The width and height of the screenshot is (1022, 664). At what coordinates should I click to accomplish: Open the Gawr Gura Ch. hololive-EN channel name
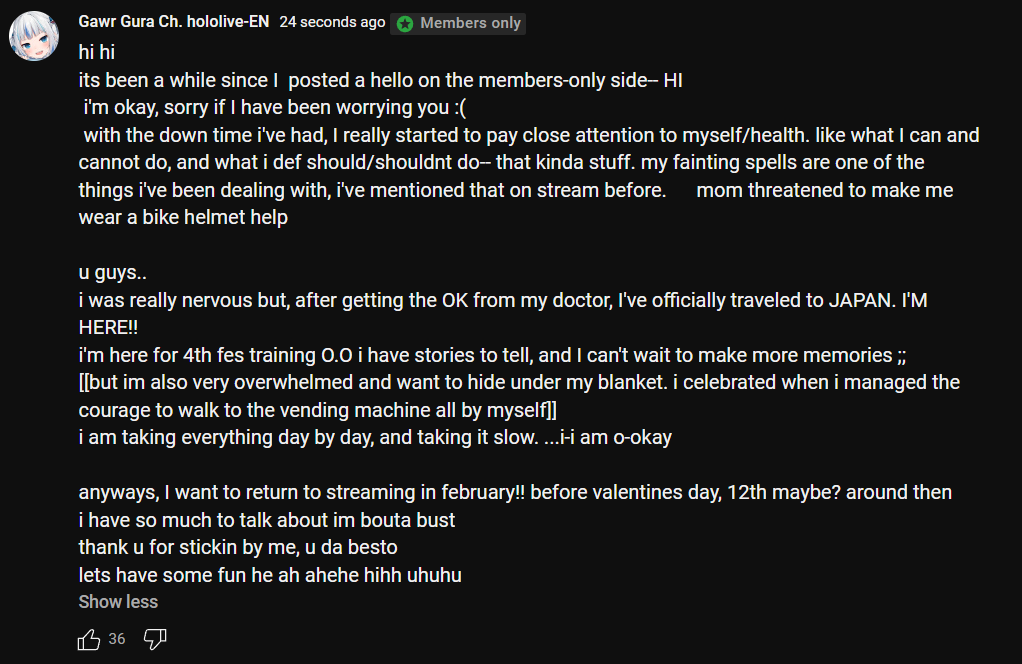(x=173, y=22)
